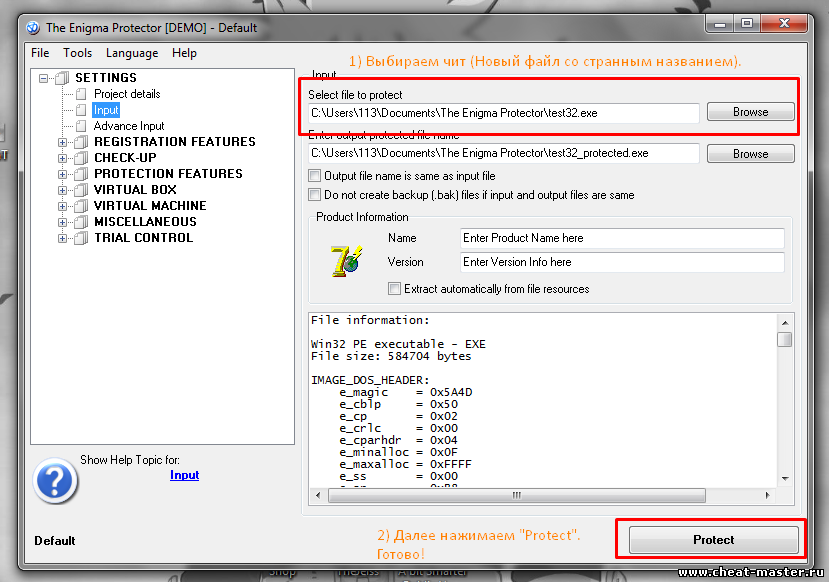Click the PROTECTION FEATURES folder icon
Viewport: 829px width, 582px height.
coord(81,174)
